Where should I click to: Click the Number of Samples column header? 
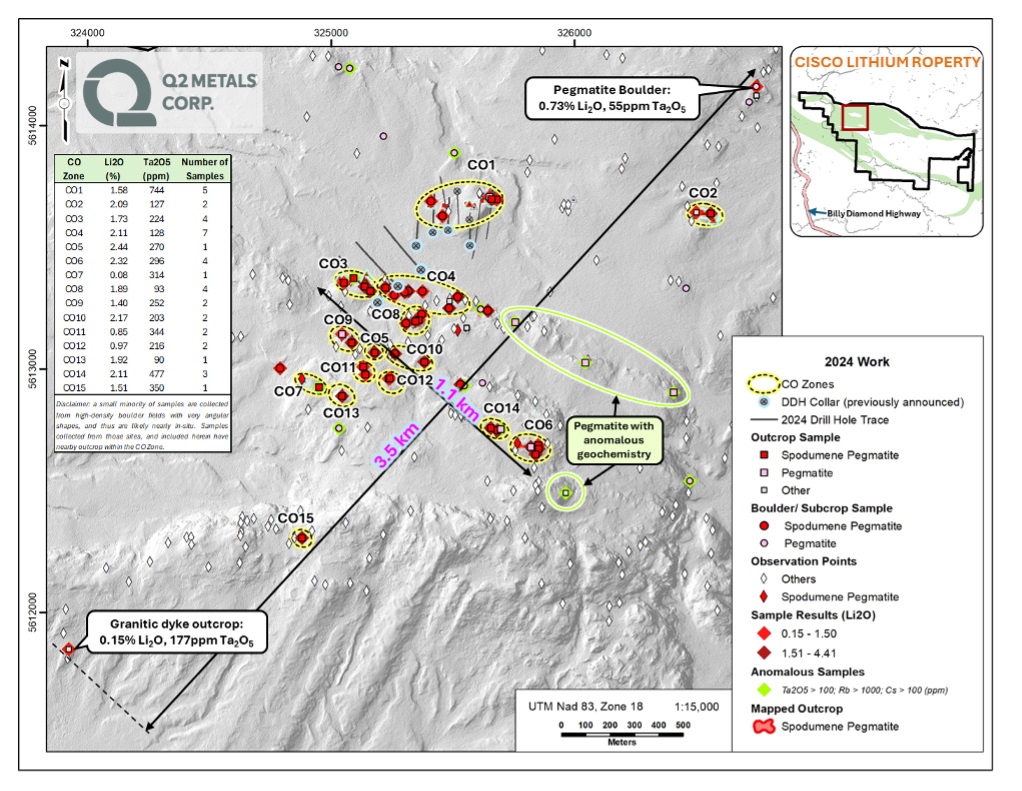pos(205,169)
